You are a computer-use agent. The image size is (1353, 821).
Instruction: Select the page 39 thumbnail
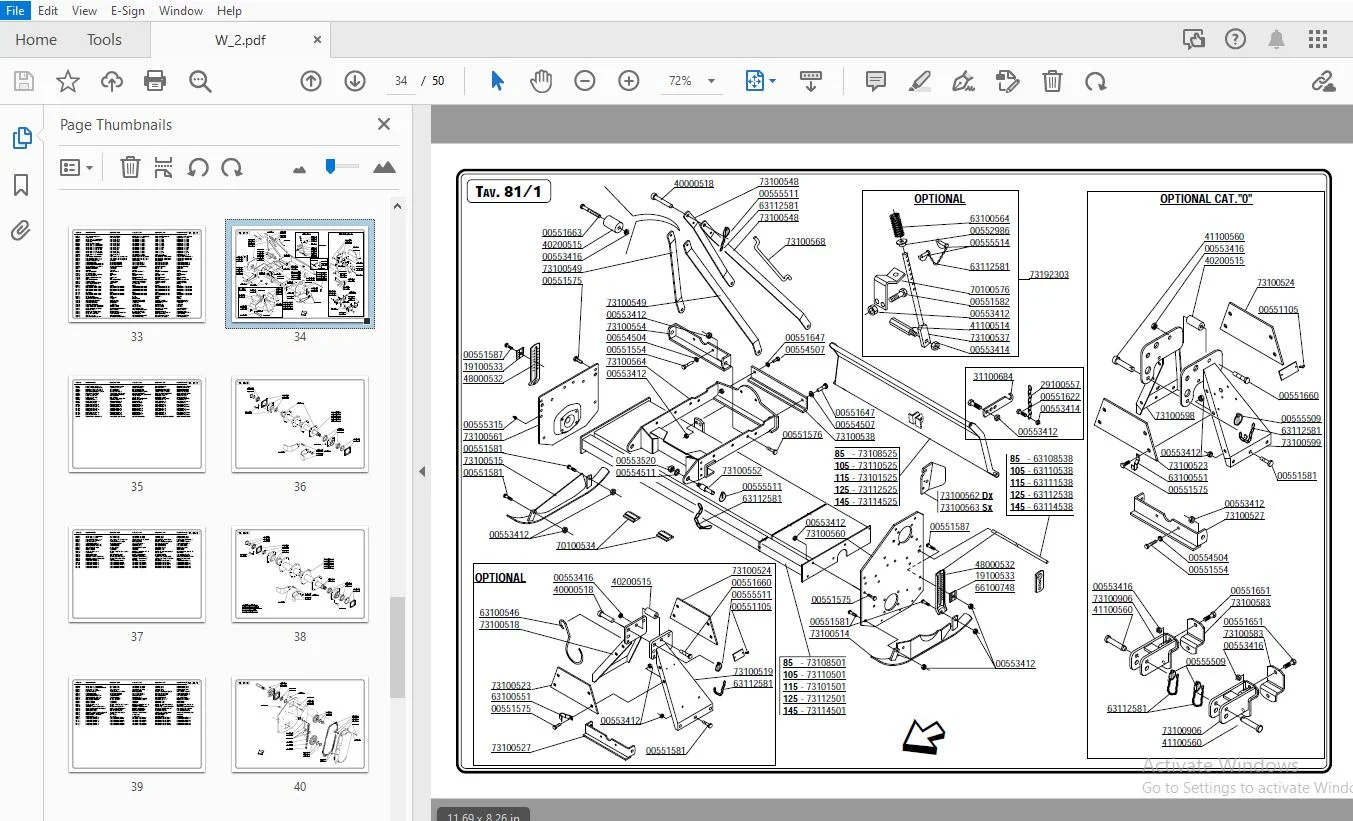point(137,723)
